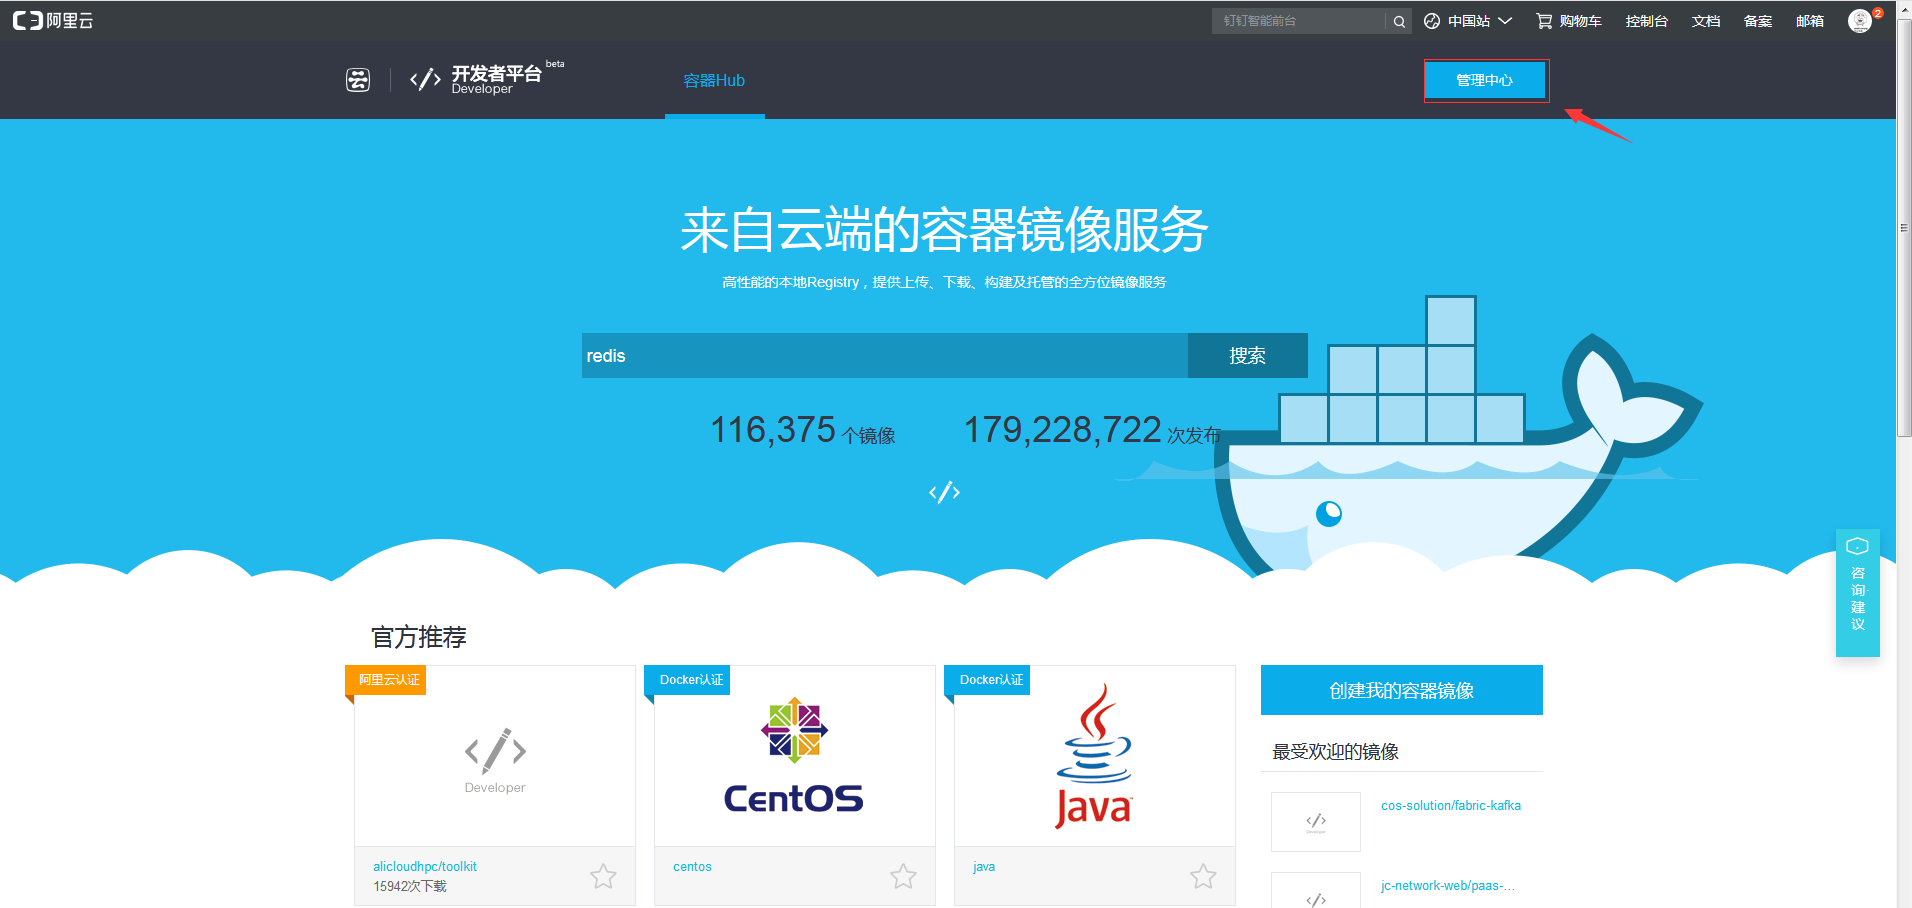This screenshot has width=1912, height=908.
Task: Expand the 中国站 region dropdown
Action: tap(1480, 21)
